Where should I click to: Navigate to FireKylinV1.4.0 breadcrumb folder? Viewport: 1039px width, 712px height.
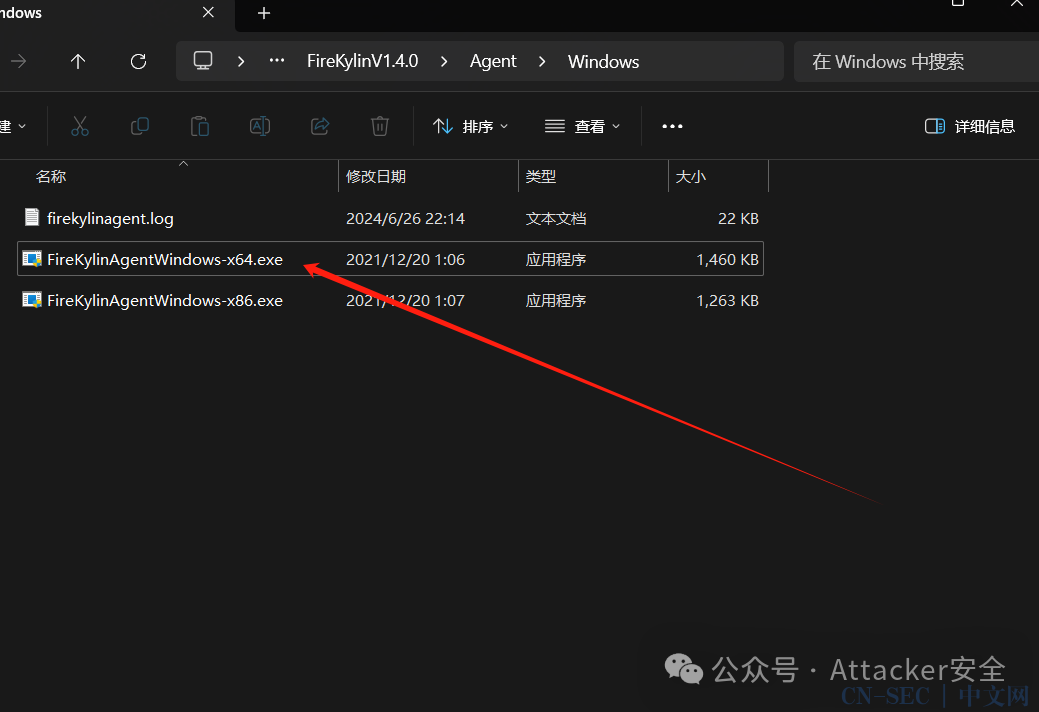[x=362, y=61]
